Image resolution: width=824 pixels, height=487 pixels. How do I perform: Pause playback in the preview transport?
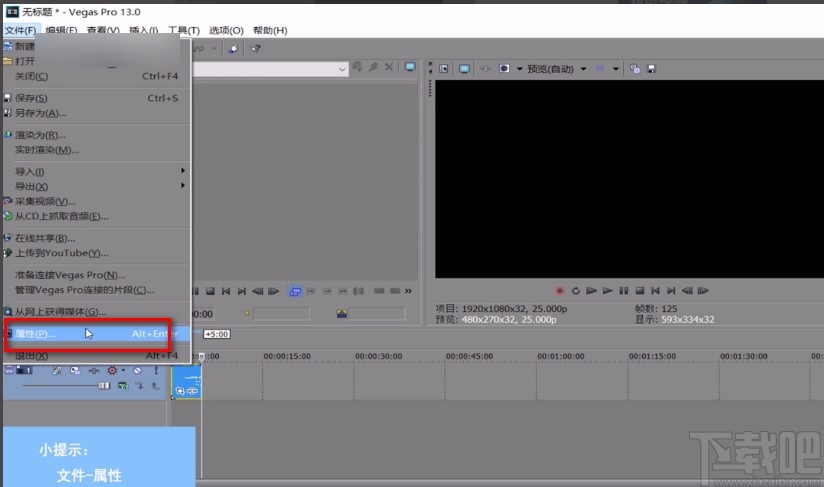pyautogui.click(x=624, y=291)
